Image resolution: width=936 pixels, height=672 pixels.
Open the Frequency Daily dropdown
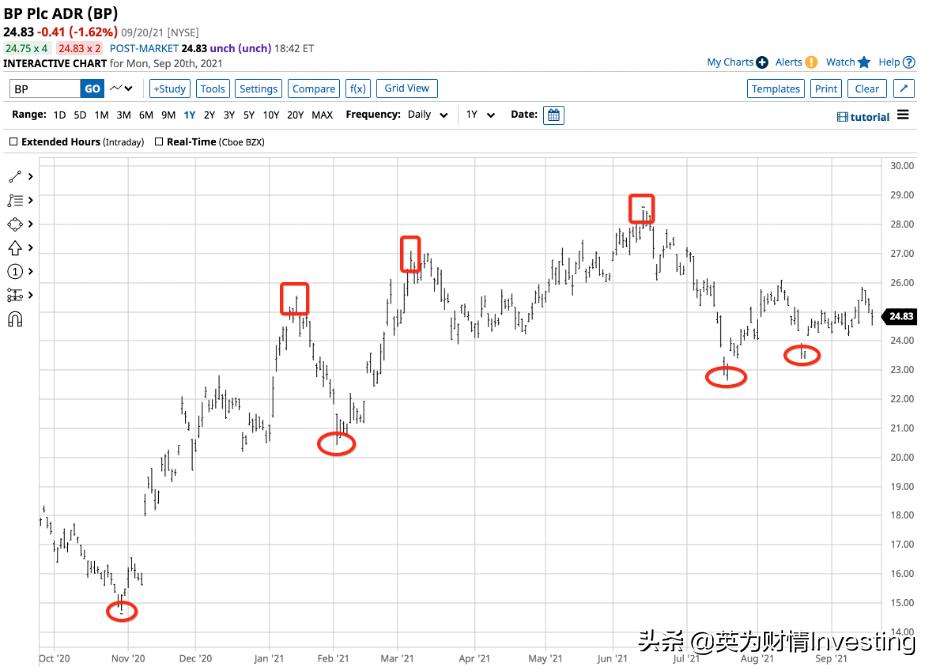click(427, 115)
